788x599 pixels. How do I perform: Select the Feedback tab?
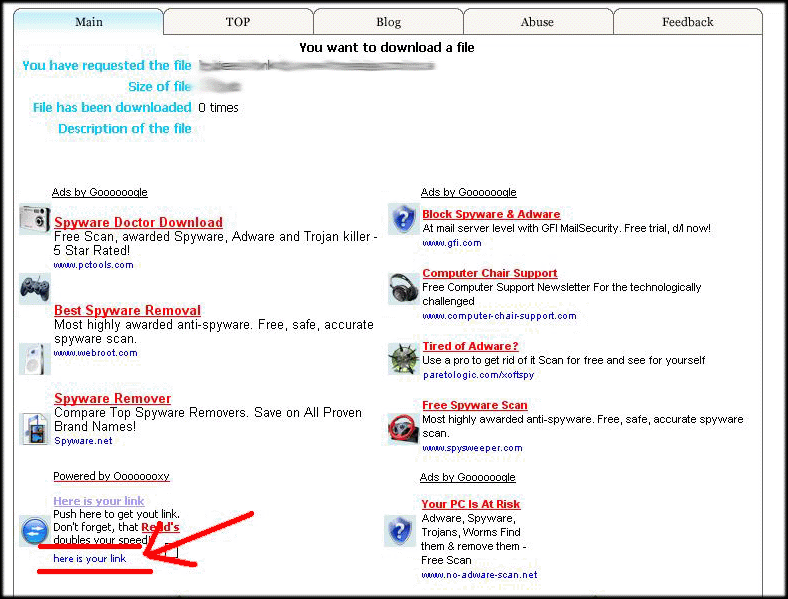point(687,22)
